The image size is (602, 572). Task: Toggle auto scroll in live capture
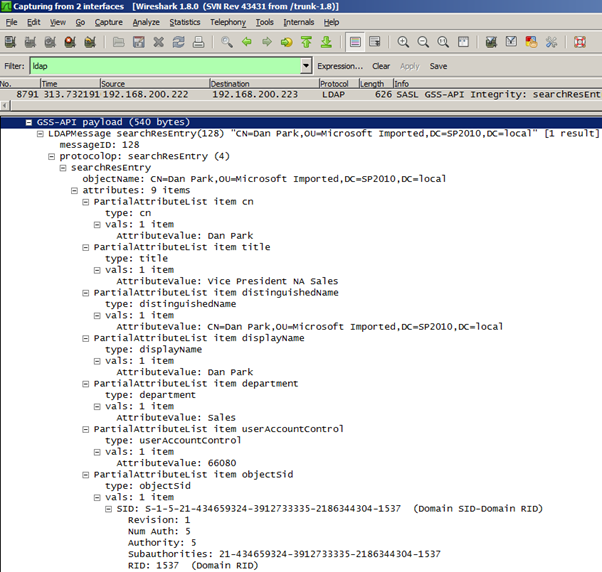pos(374,42)
